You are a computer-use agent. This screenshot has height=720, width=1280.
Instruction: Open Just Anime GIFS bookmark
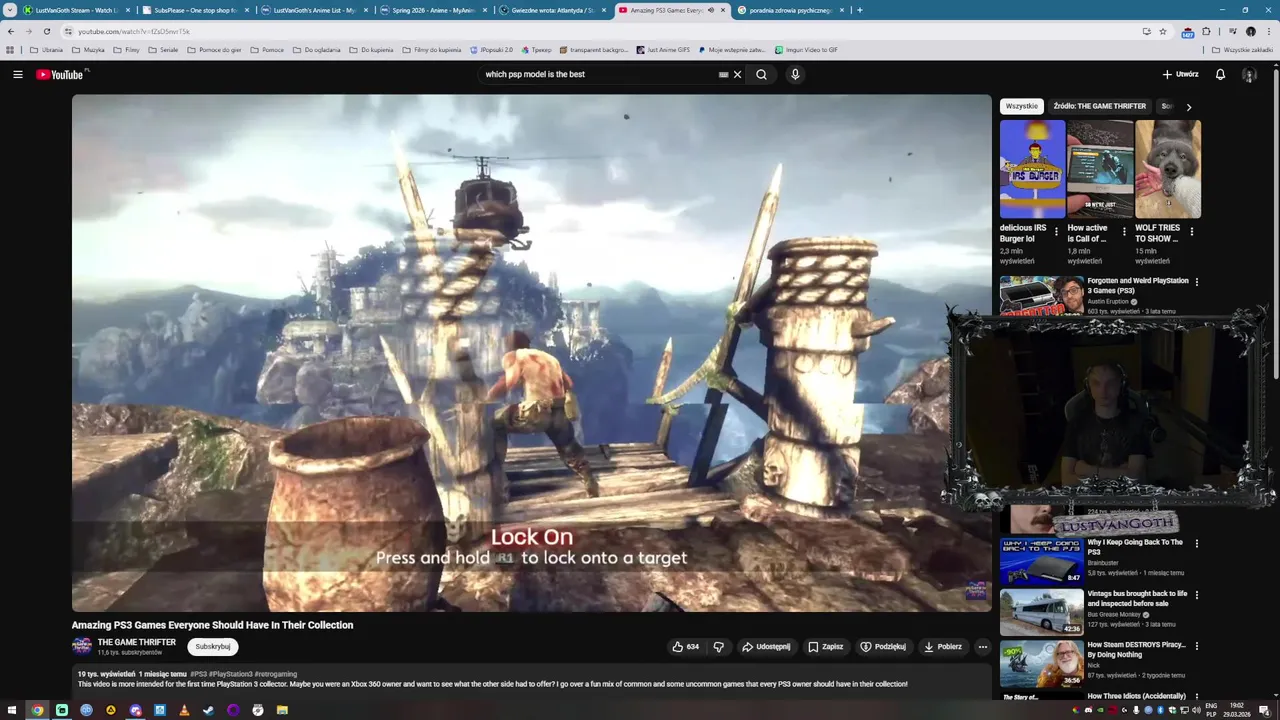tap(662, 50)
